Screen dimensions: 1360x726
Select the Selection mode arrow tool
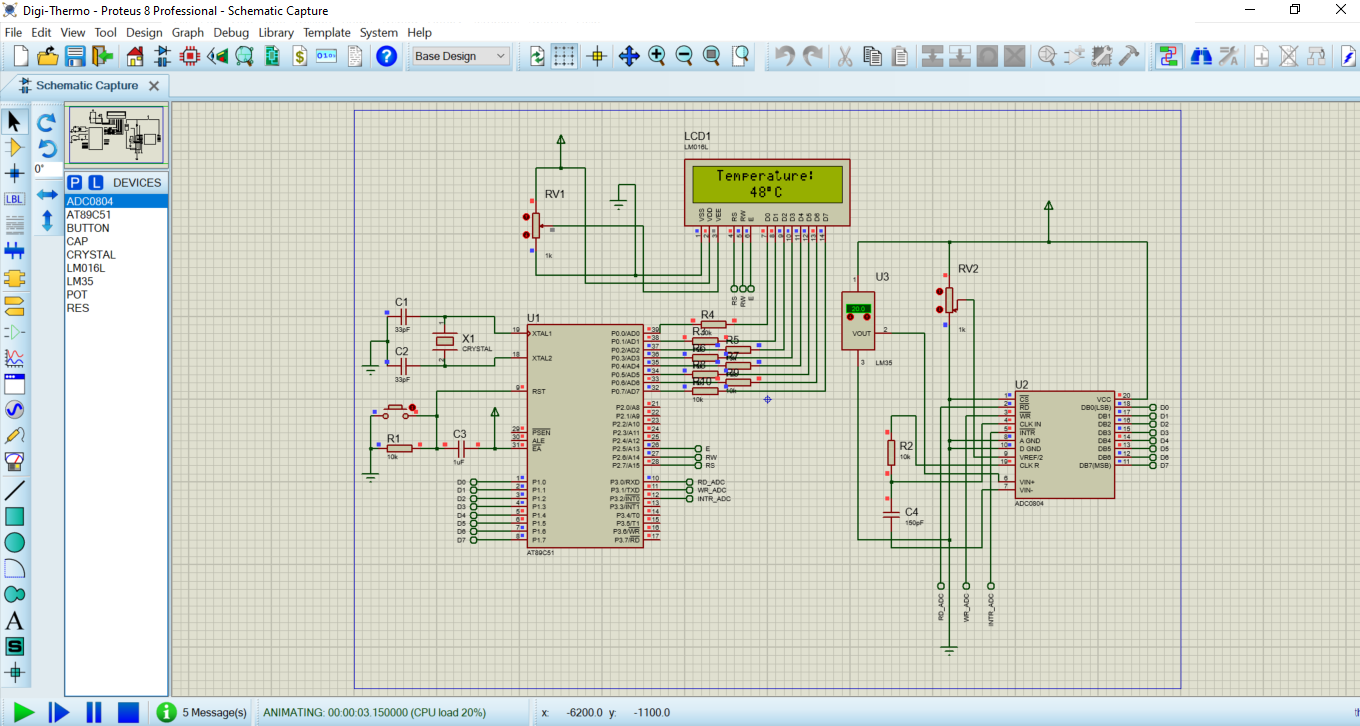[14, 120]
